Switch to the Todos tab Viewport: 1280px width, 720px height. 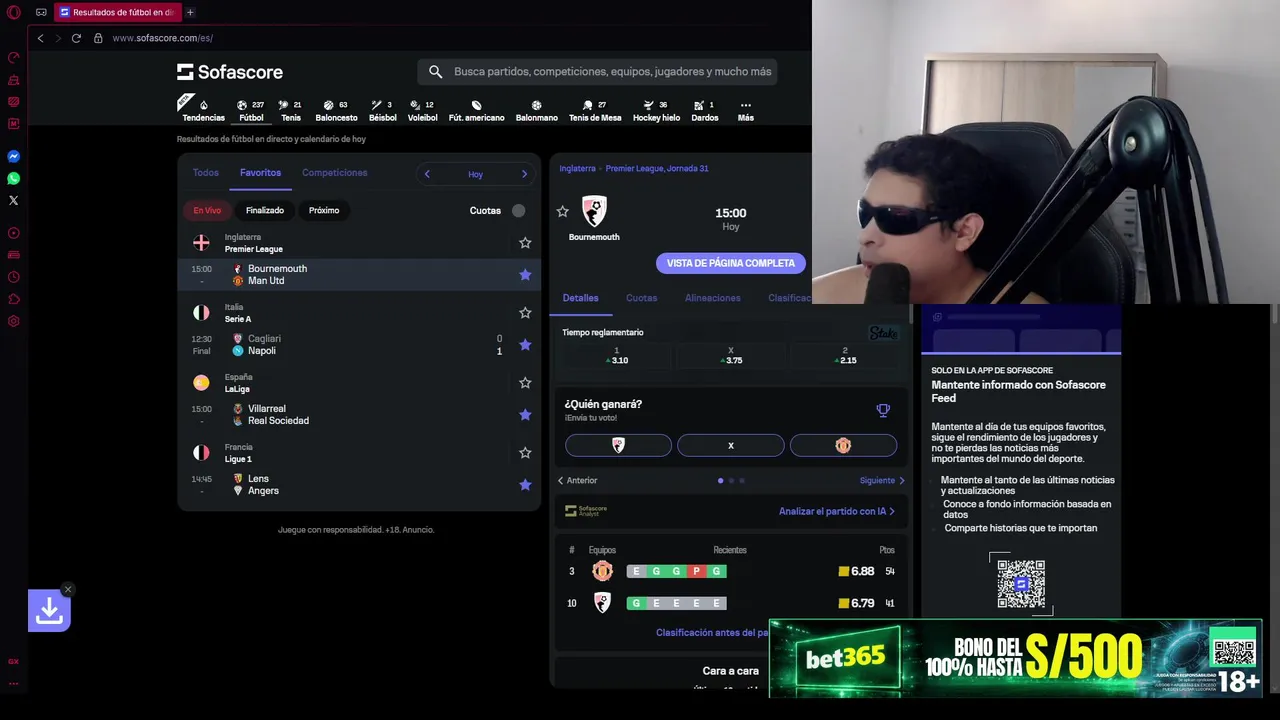point(206,173)
